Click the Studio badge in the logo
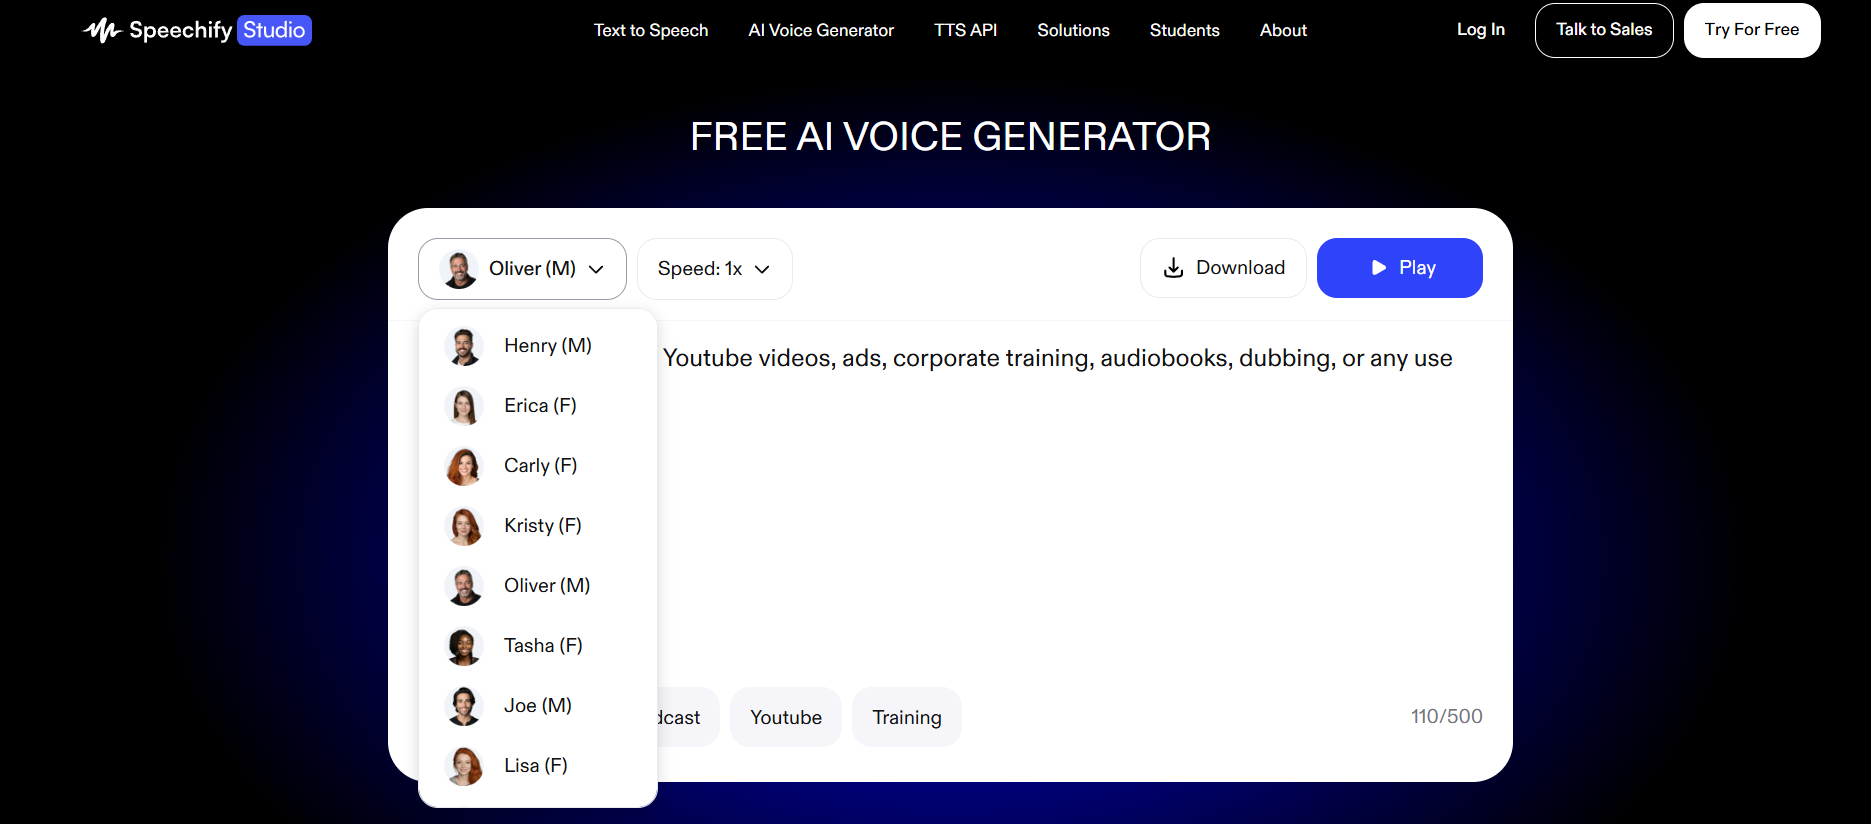Image resolution: width=1871 pixels, height=824 pixels. [x=274, y=30]
